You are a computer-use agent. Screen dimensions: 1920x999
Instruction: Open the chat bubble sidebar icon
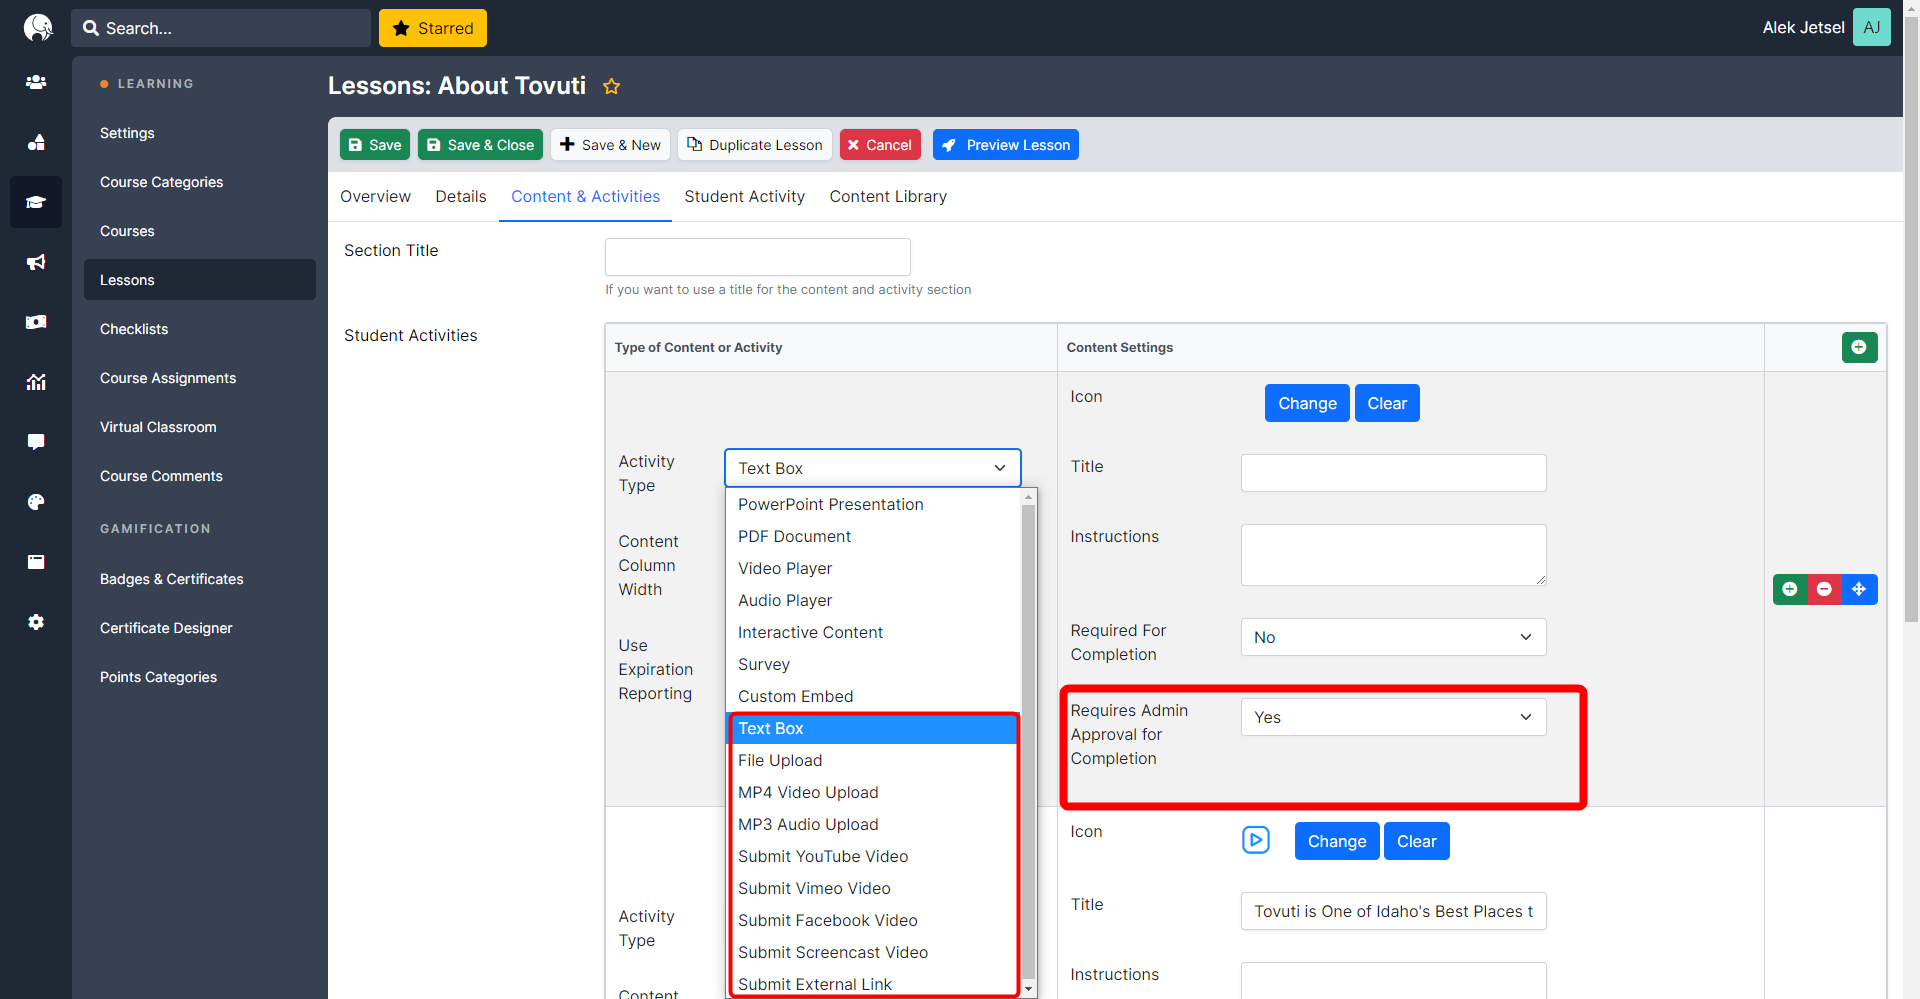click(x=36, y=442)
